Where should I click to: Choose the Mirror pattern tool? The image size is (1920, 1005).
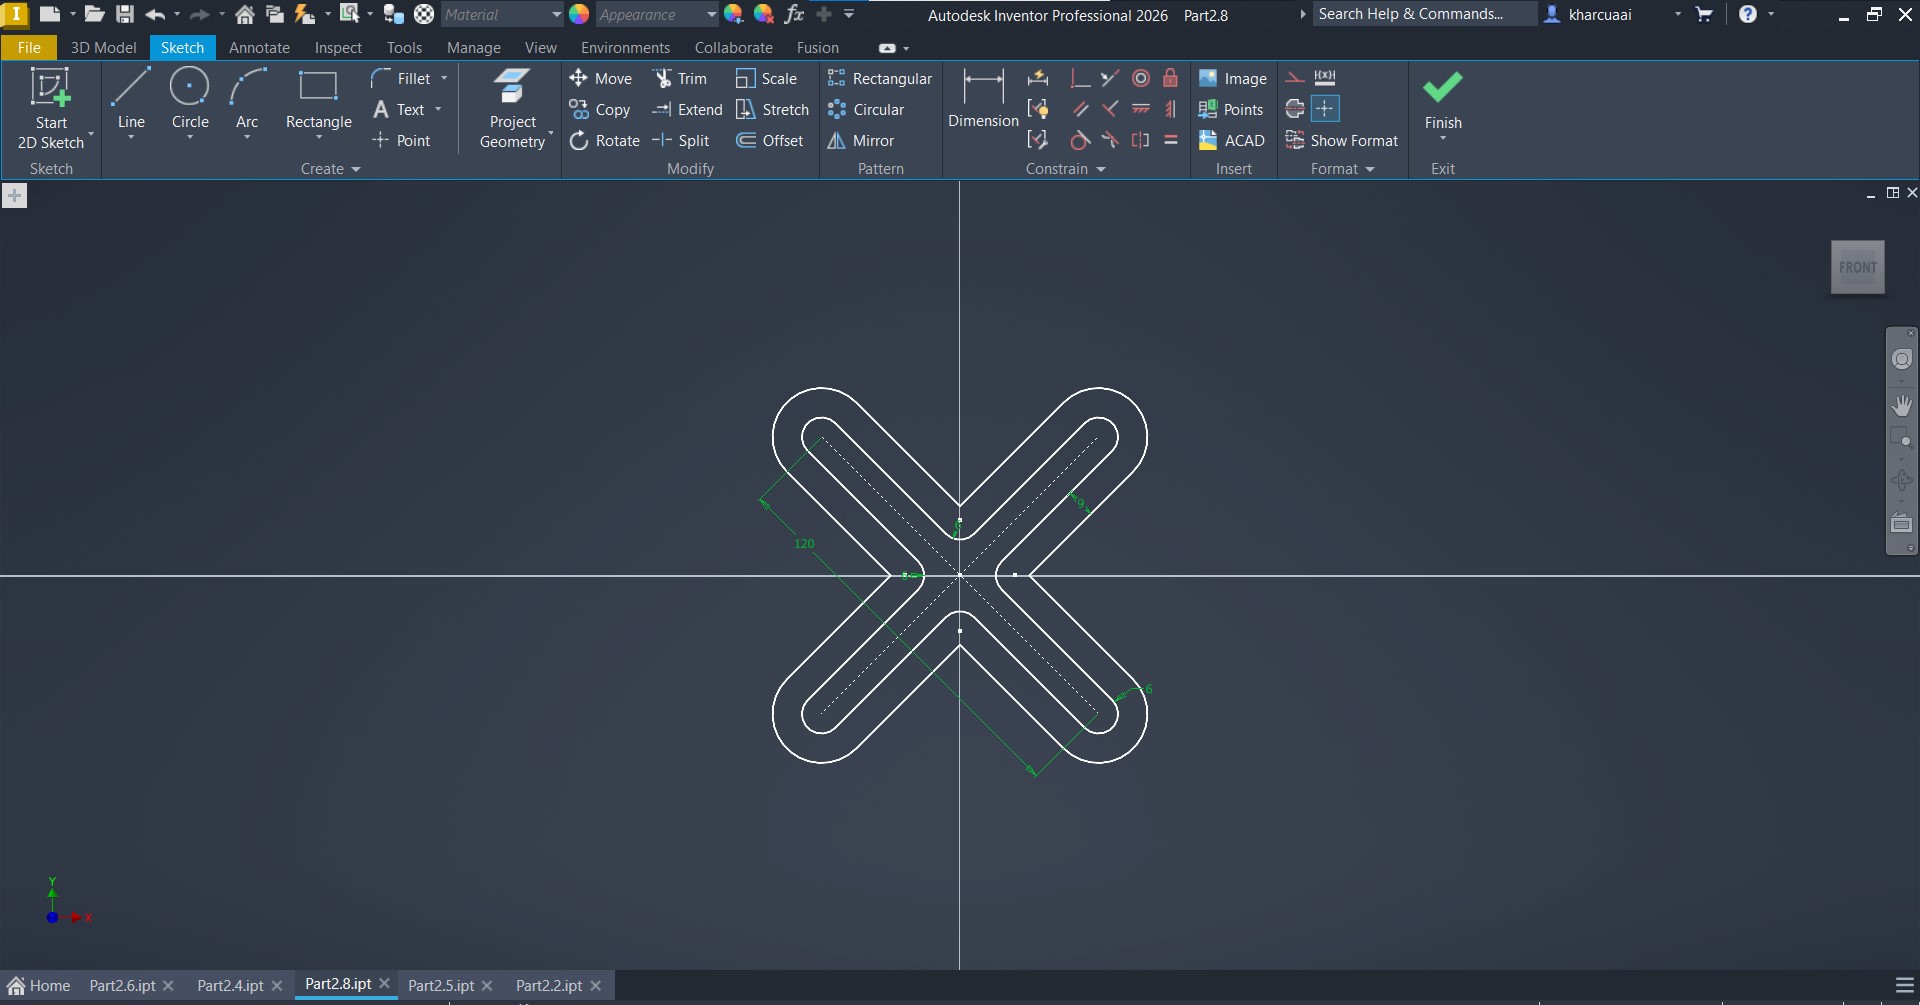click(861, 141)
